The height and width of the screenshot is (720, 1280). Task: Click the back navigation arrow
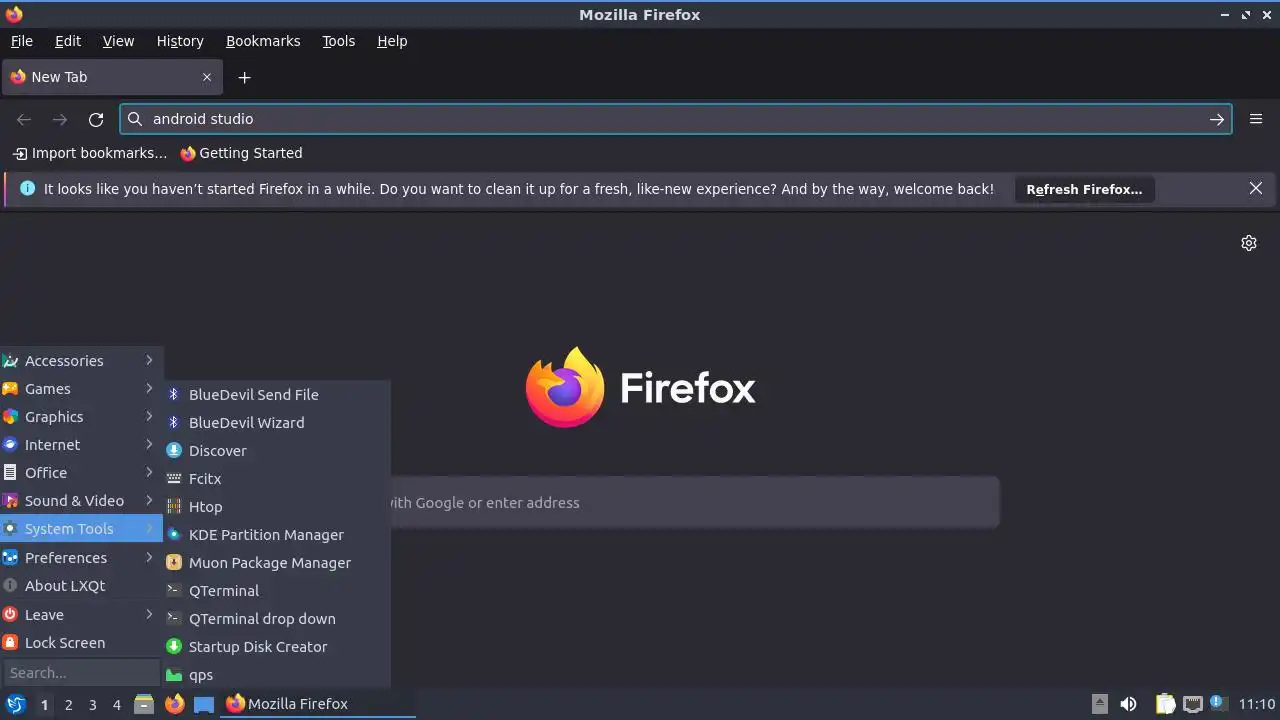tap(24, 119)
